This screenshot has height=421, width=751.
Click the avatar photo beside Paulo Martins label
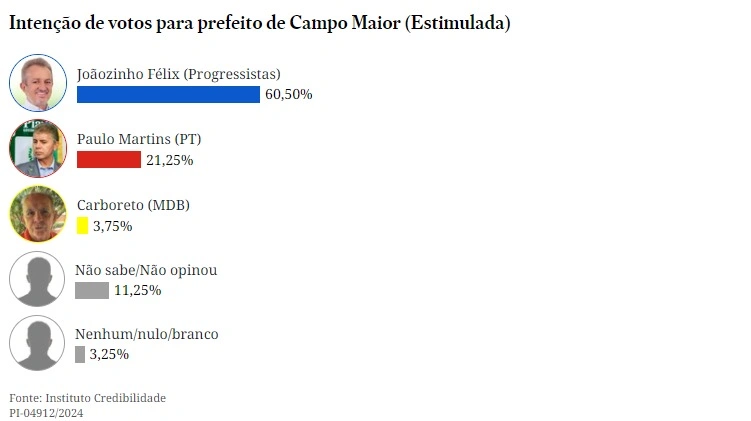[x=38, y=148]
